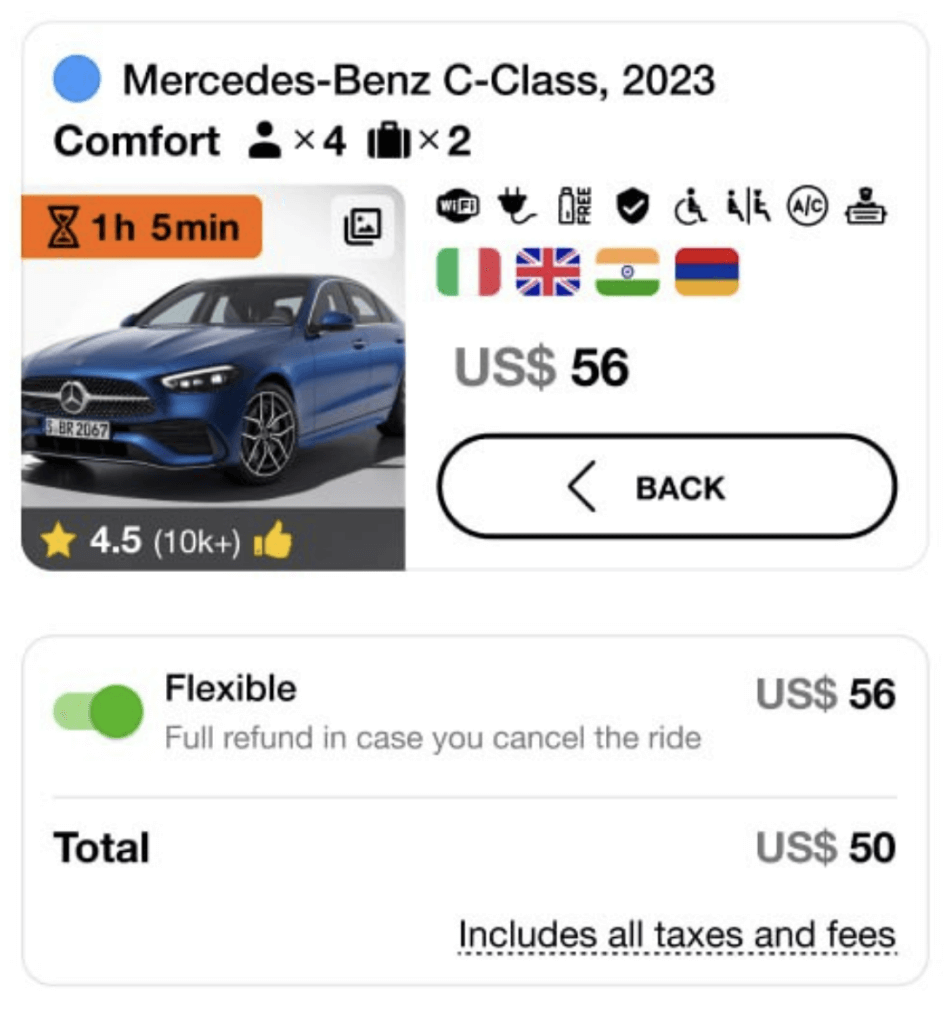951x1024 pixels.
Task: Click the Indian flag language icon
Action: pyautogui.click(x=627, y=272)
